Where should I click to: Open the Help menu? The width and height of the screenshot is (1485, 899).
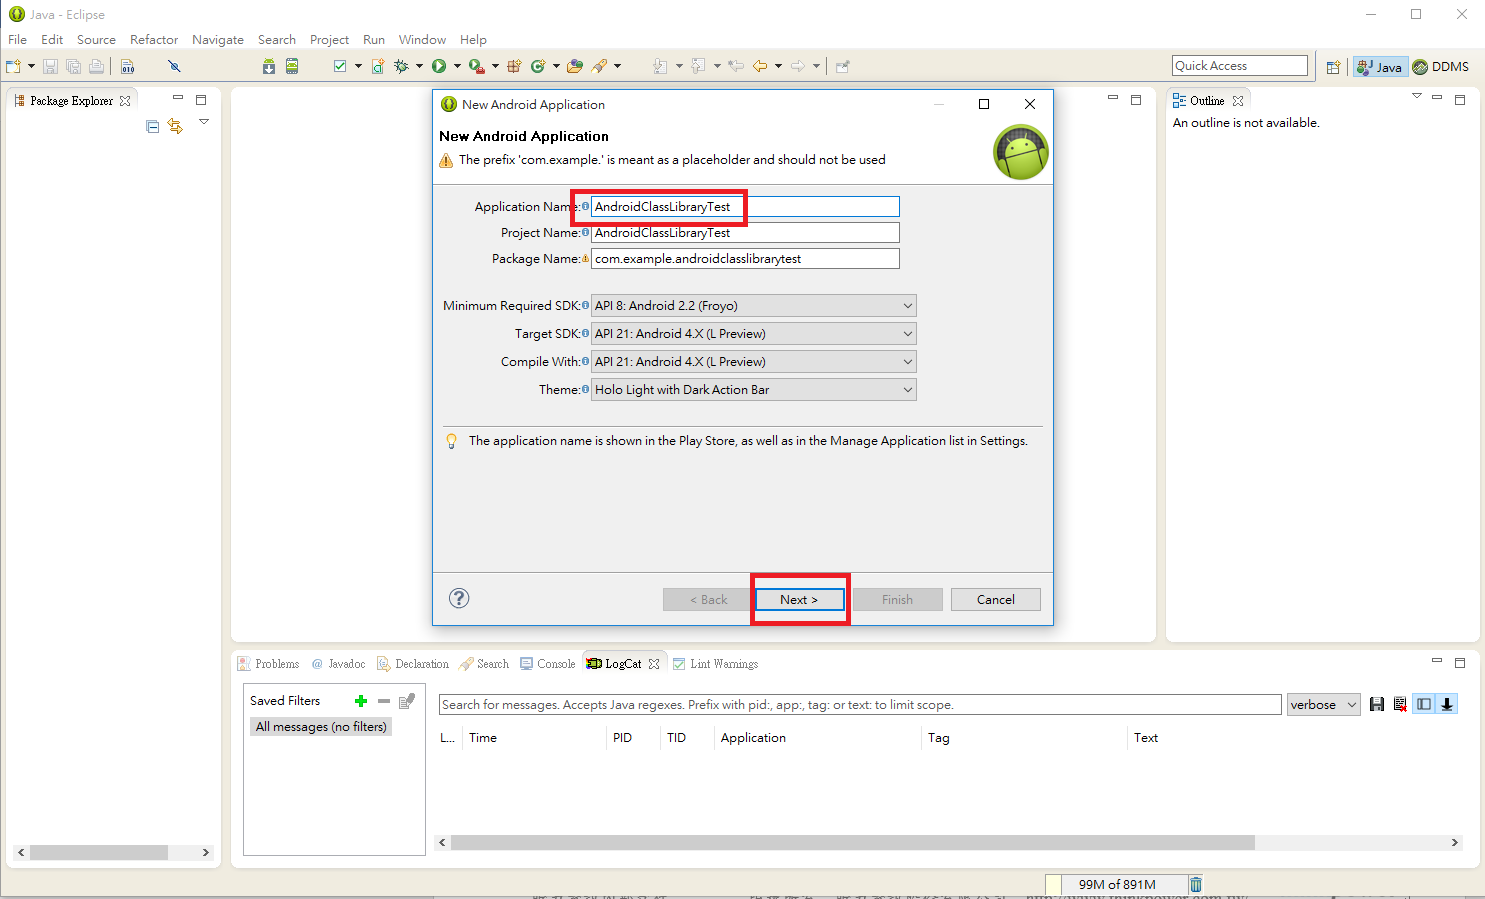click(x=473, y=40)
